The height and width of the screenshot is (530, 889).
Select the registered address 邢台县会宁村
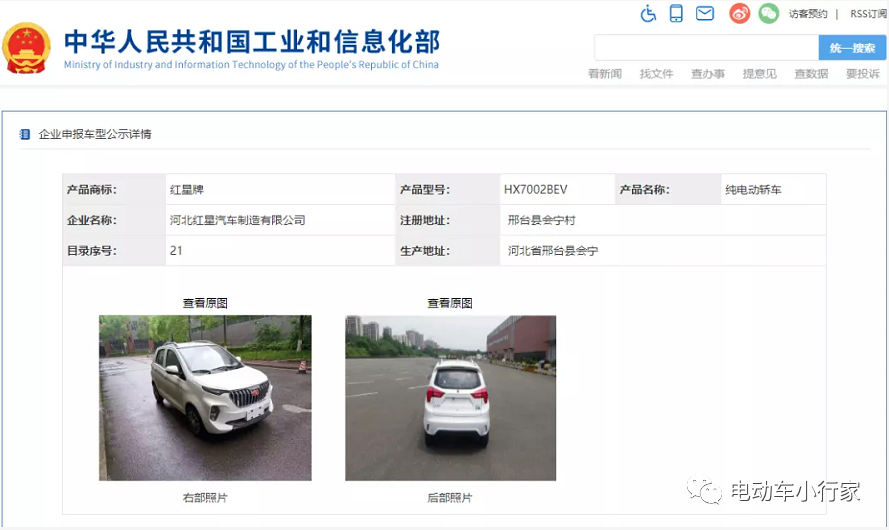(541, 221)
